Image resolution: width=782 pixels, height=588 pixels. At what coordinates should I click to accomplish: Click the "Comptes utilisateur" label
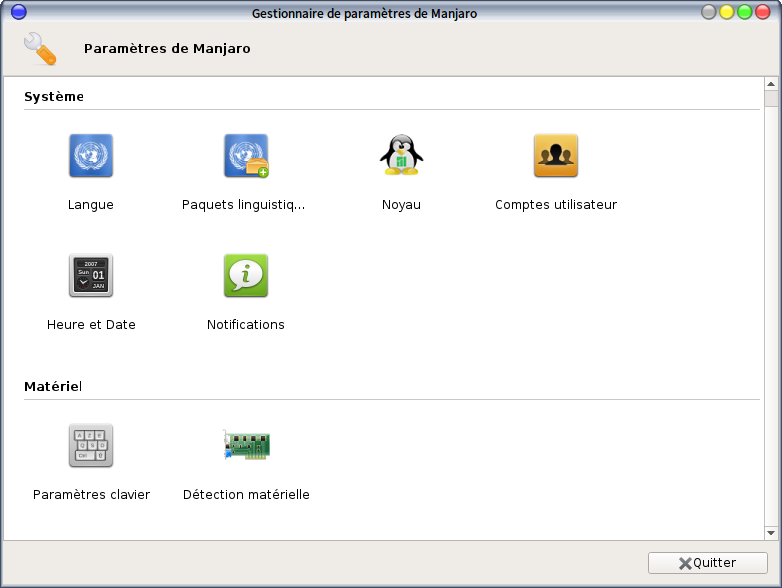click(x=556, y=204)
